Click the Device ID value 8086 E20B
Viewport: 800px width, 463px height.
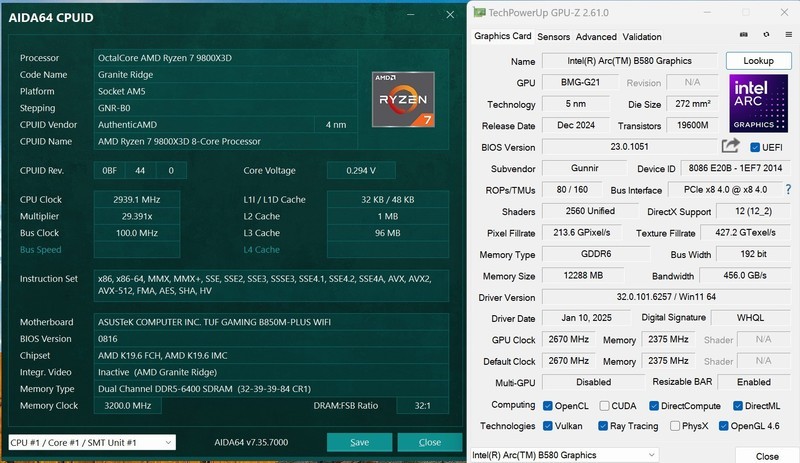(735, 168)
